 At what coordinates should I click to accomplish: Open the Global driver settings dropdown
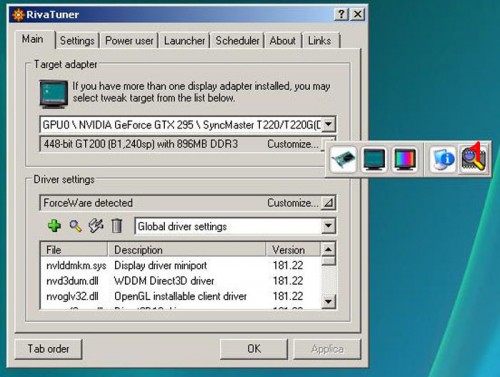(x=328, y=226)
